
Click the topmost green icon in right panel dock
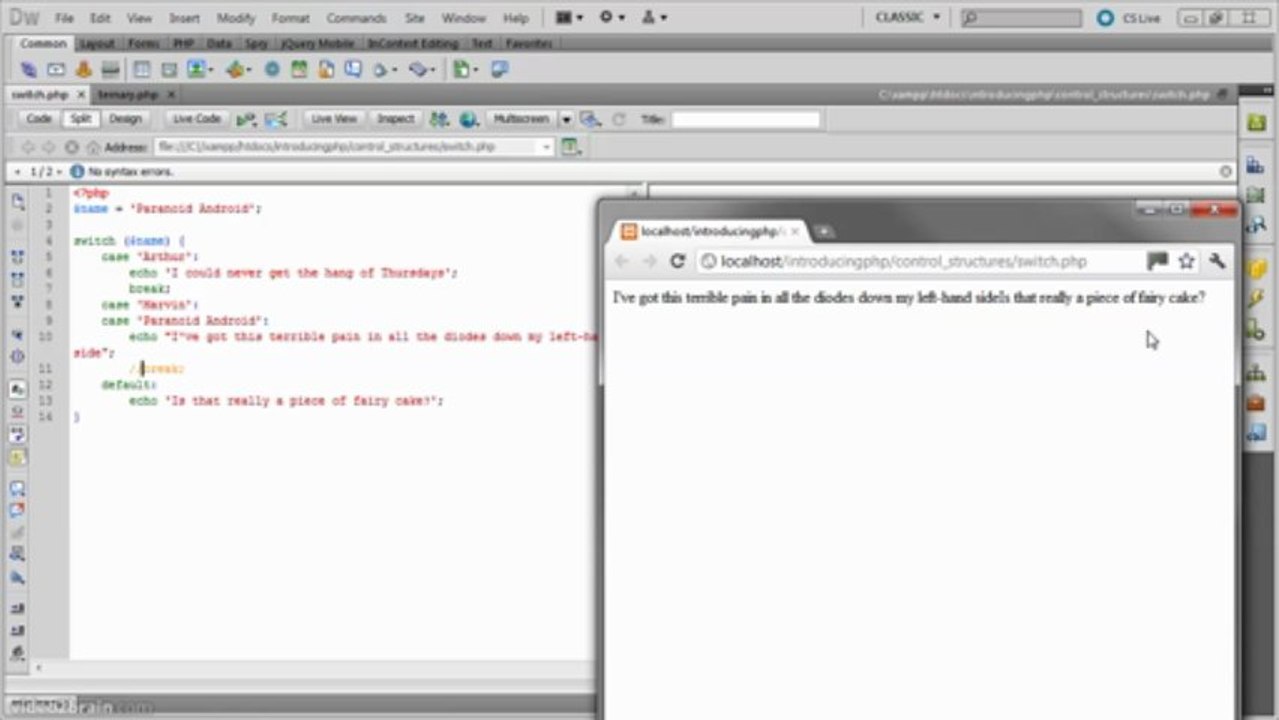tap(1256, 122)
